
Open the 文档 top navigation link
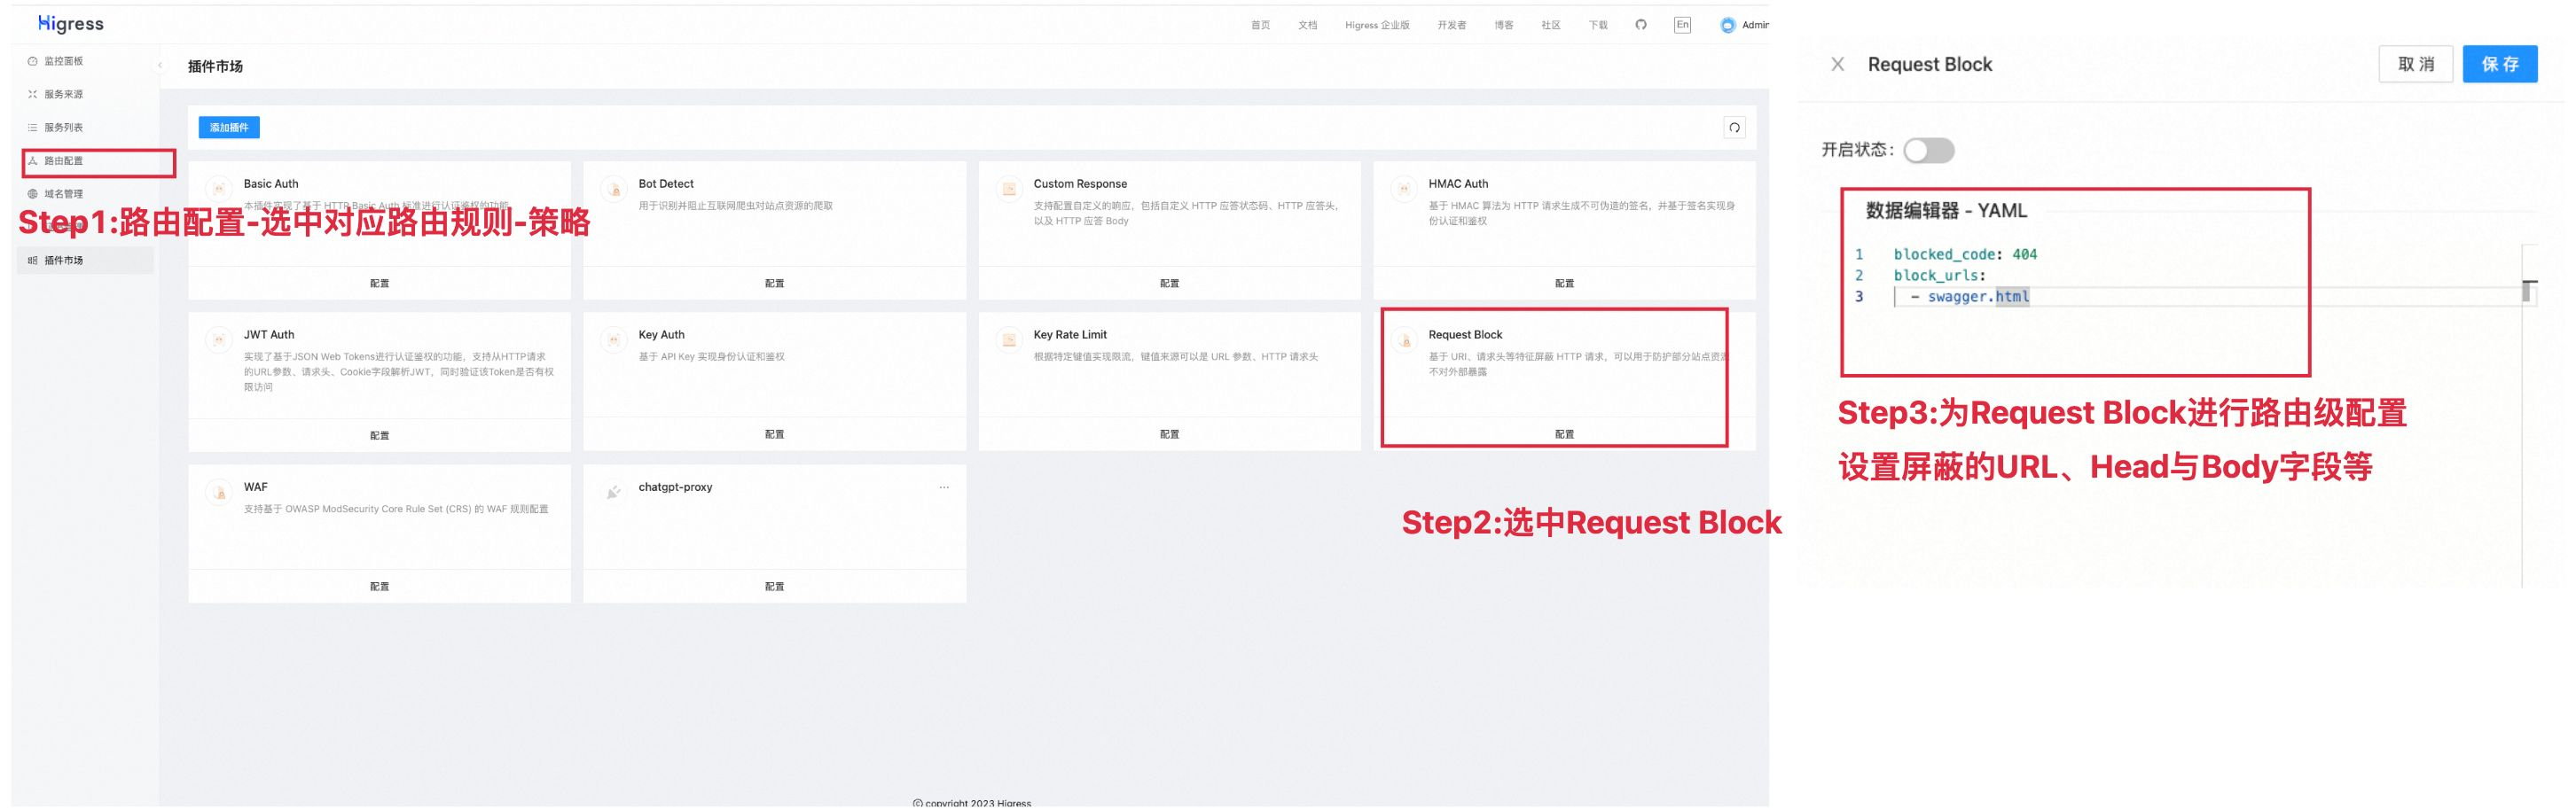(1308, 25)
